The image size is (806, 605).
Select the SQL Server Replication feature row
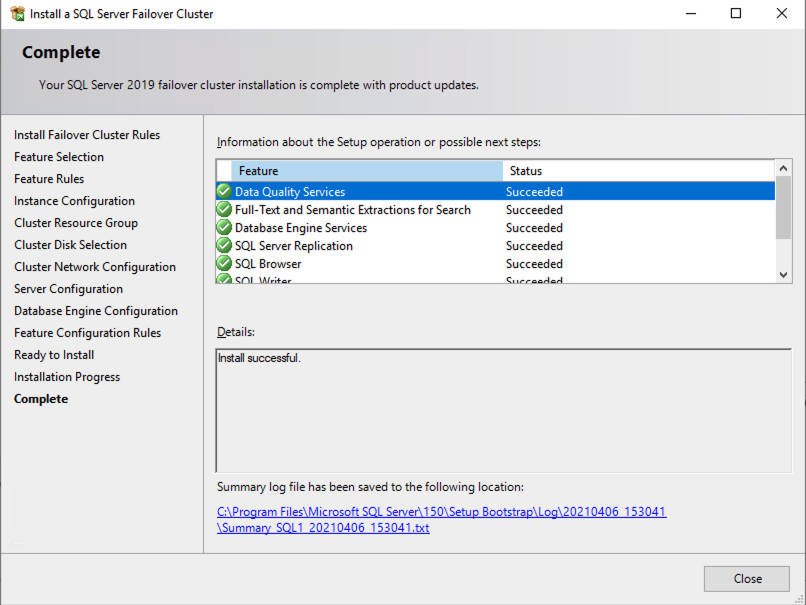[x=294, y=246]
